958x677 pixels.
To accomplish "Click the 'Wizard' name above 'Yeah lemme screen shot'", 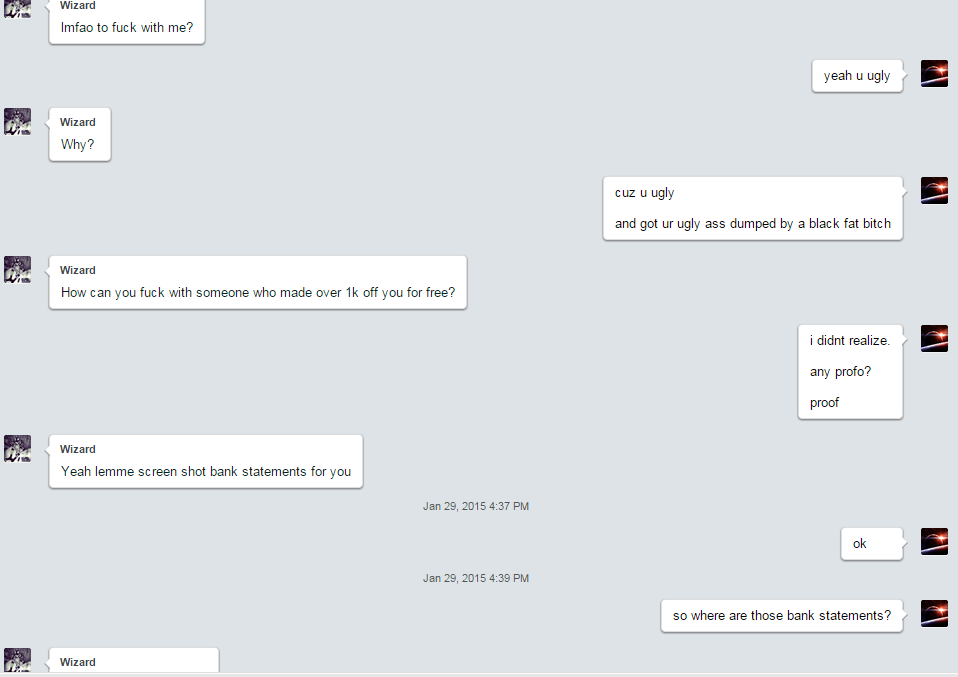I will coord(78,449).
